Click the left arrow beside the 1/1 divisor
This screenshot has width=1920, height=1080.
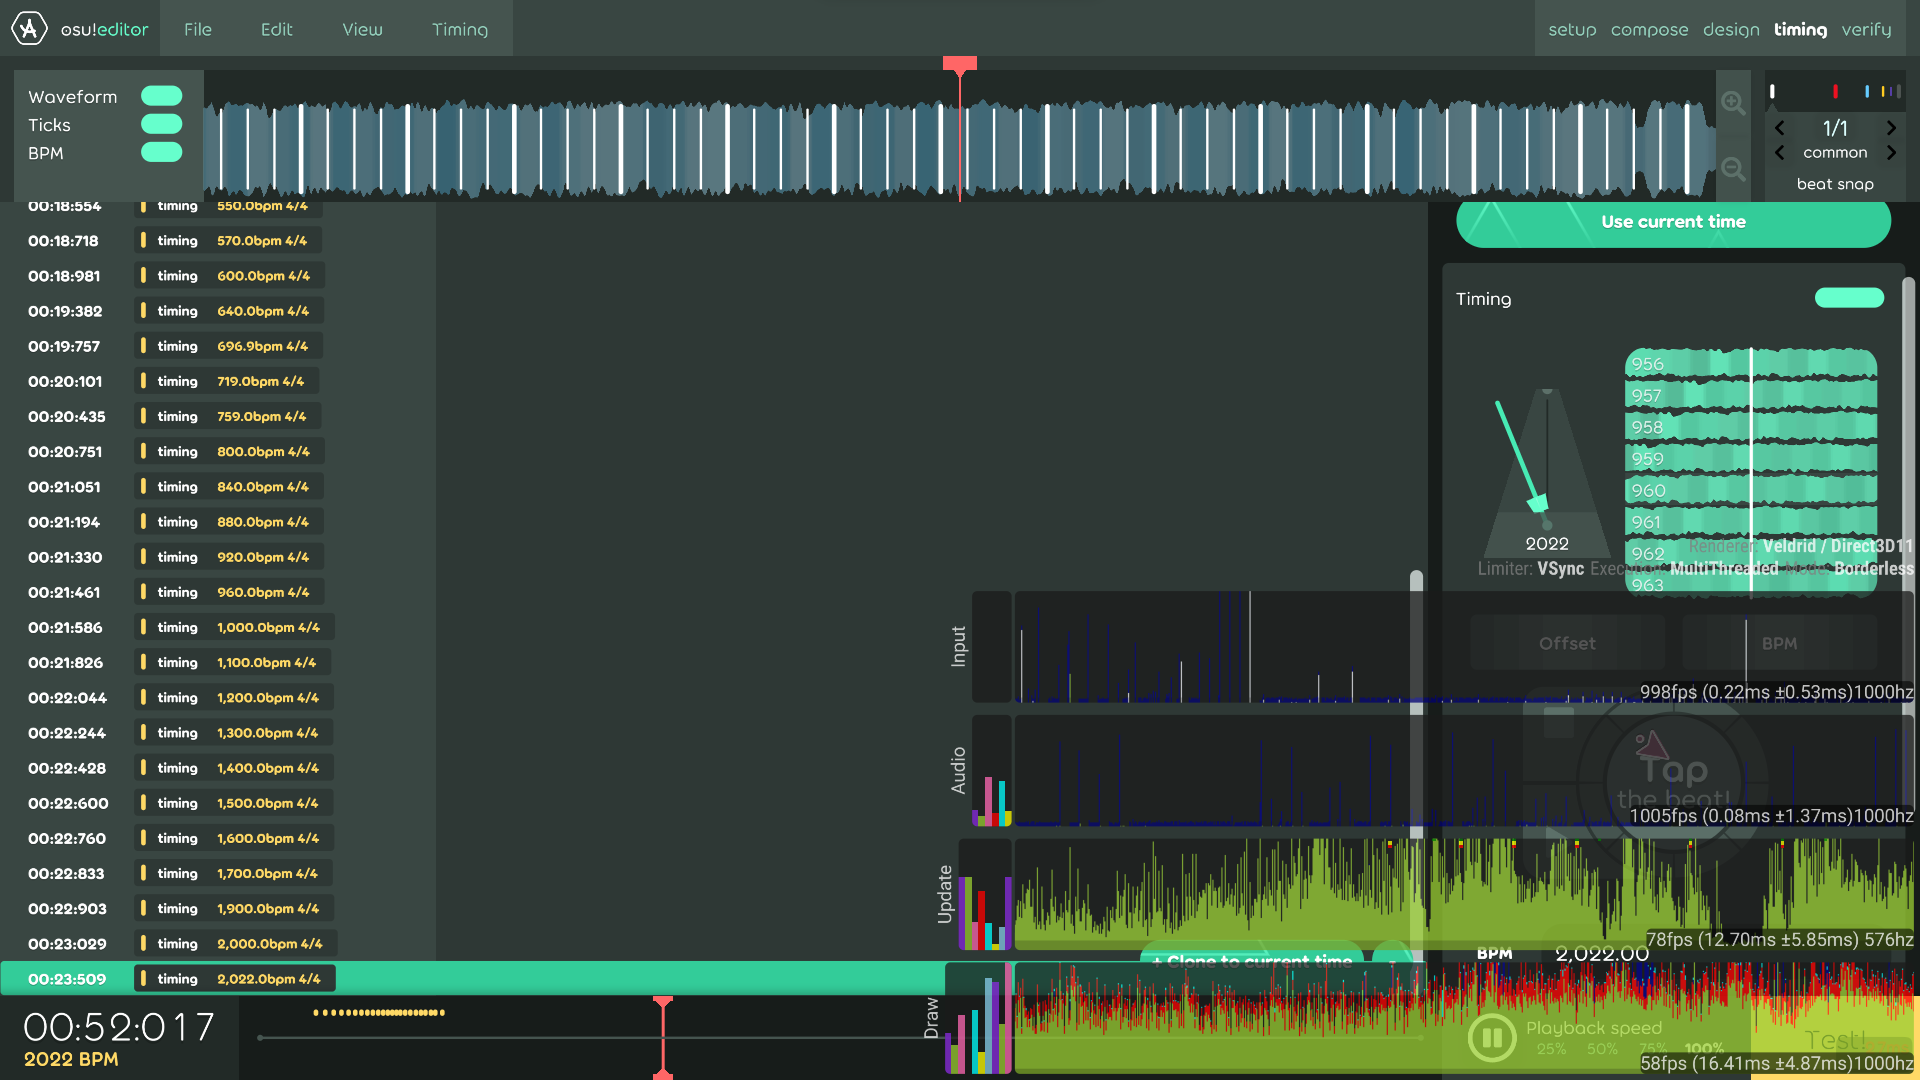pos(1780,128)
